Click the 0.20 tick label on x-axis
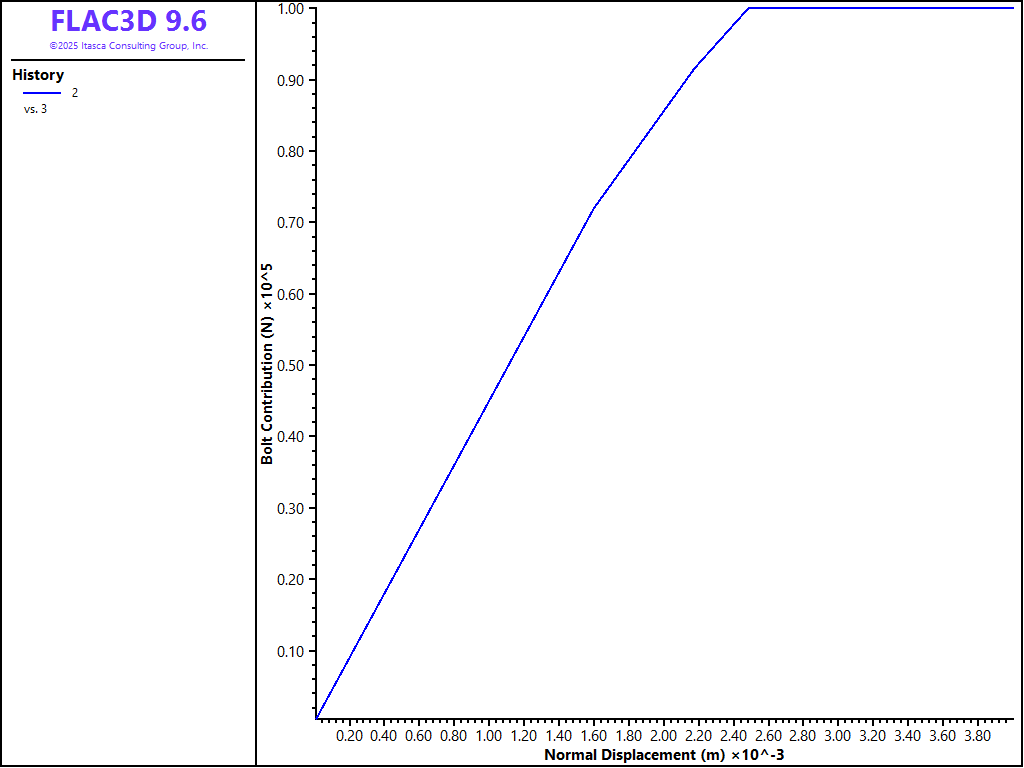The image size is (1024, 768). pyautogui.click(x=349, y=736)
